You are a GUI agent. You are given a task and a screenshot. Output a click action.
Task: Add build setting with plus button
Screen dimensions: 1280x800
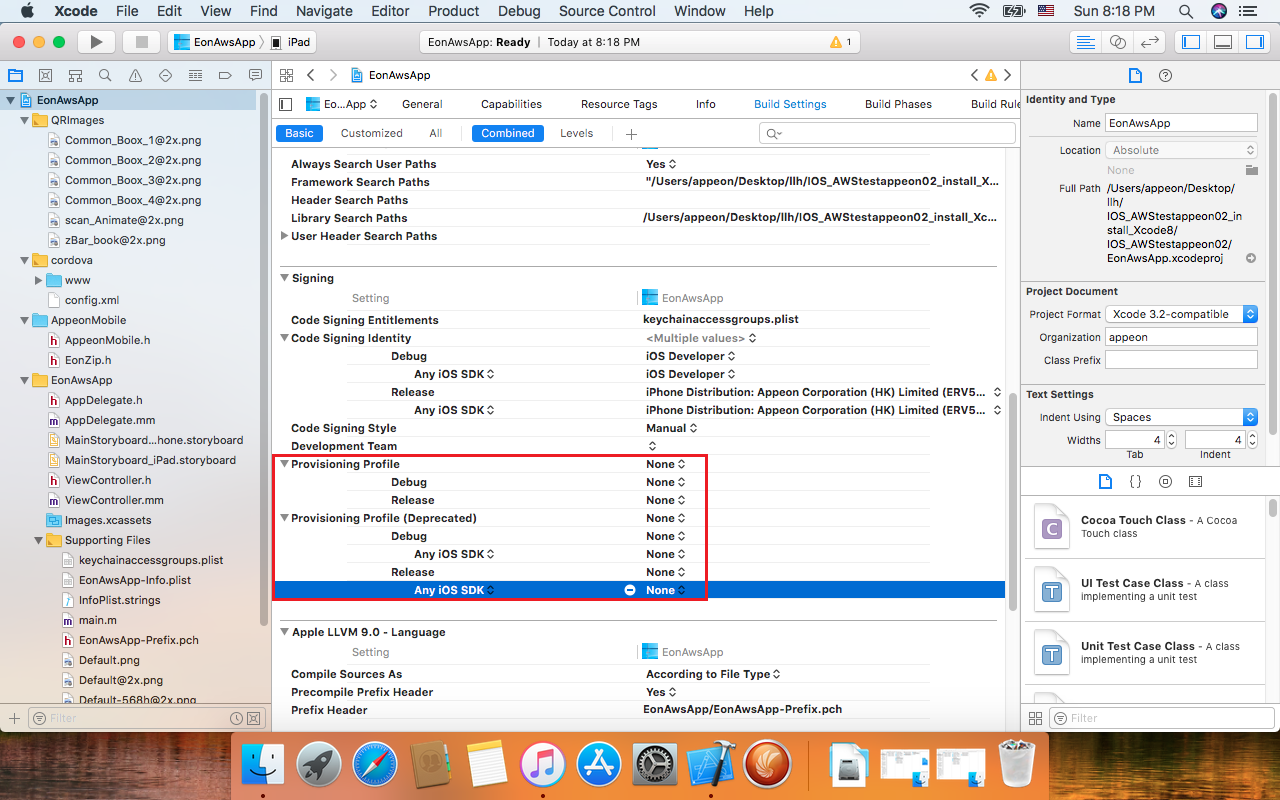631,134
